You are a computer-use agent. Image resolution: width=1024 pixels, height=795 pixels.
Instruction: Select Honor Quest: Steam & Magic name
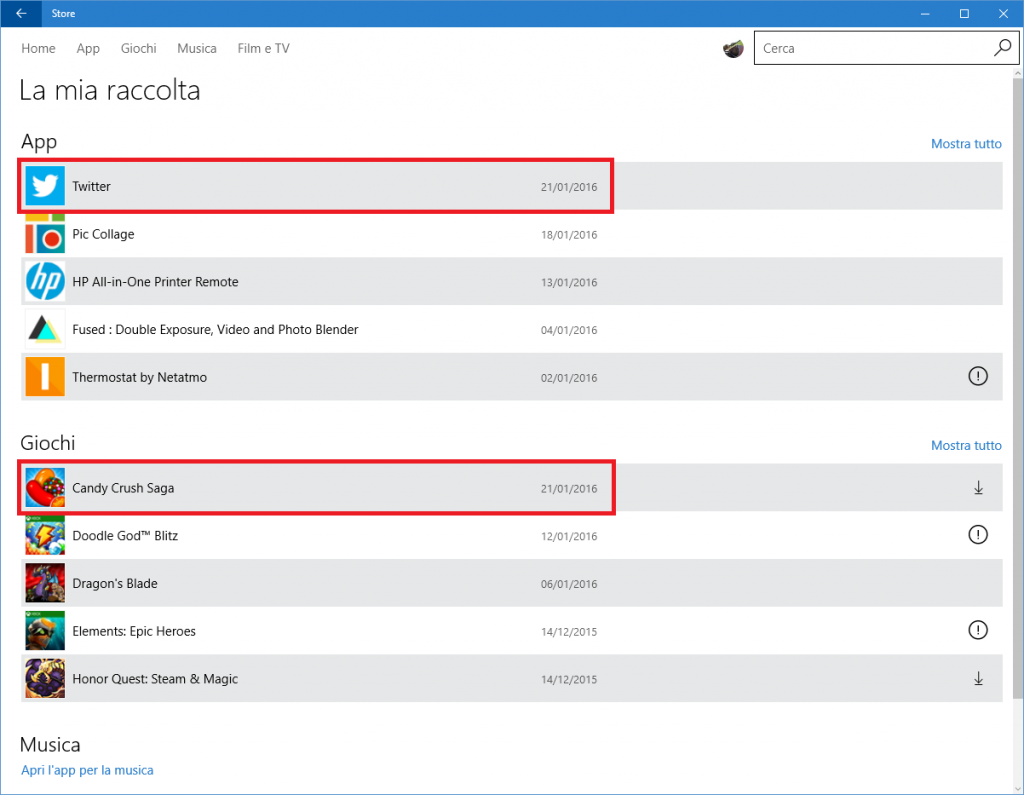point(155,679)
